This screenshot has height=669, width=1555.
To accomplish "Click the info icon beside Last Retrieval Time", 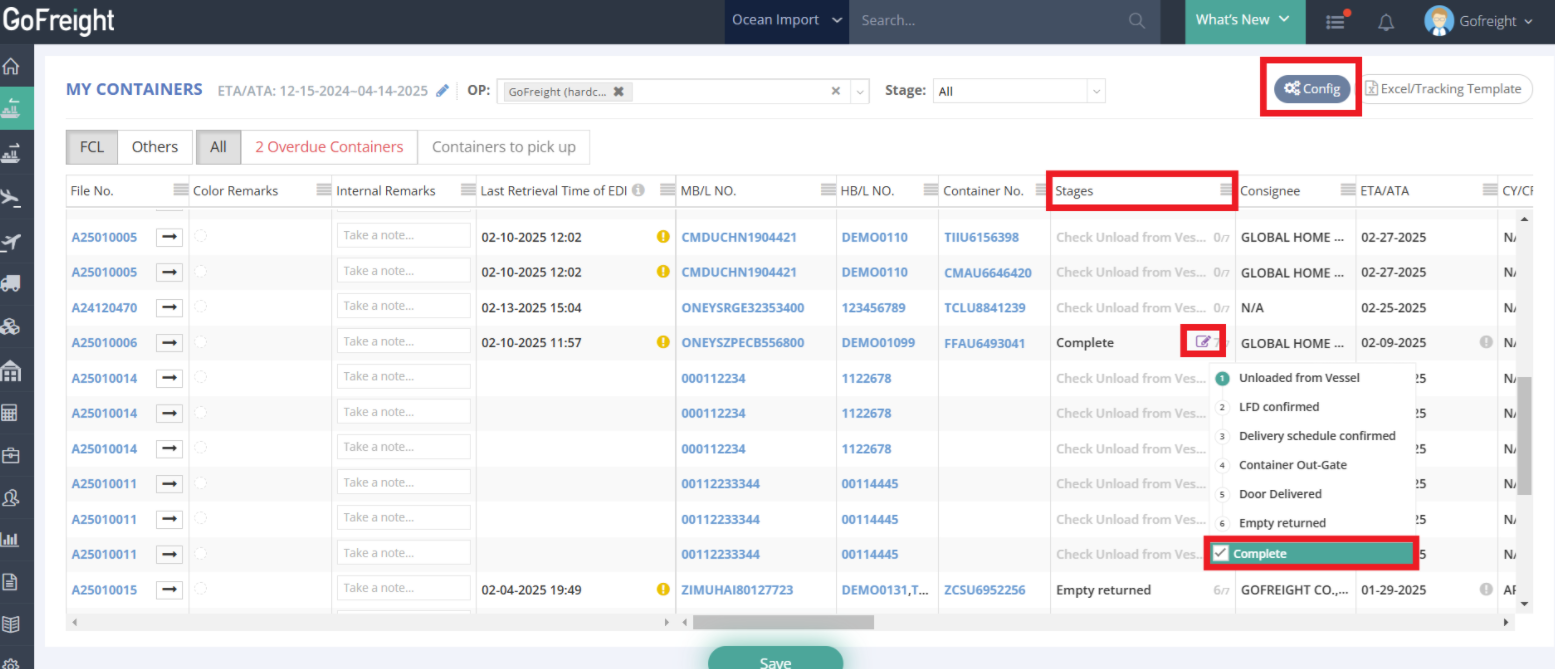I will point(638,190).
